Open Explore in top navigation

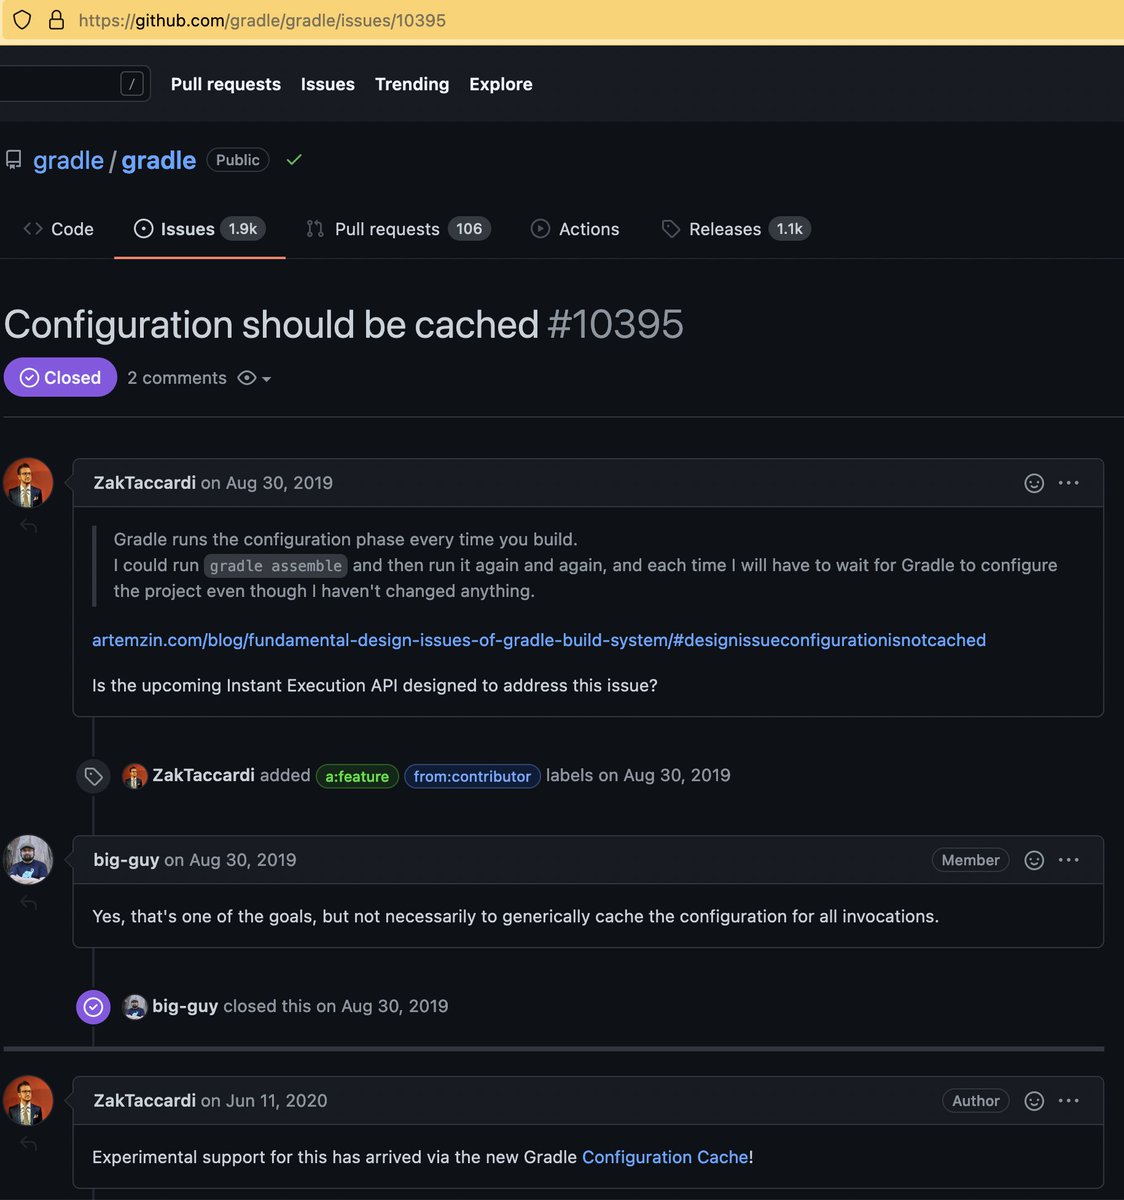coord(501,84)
